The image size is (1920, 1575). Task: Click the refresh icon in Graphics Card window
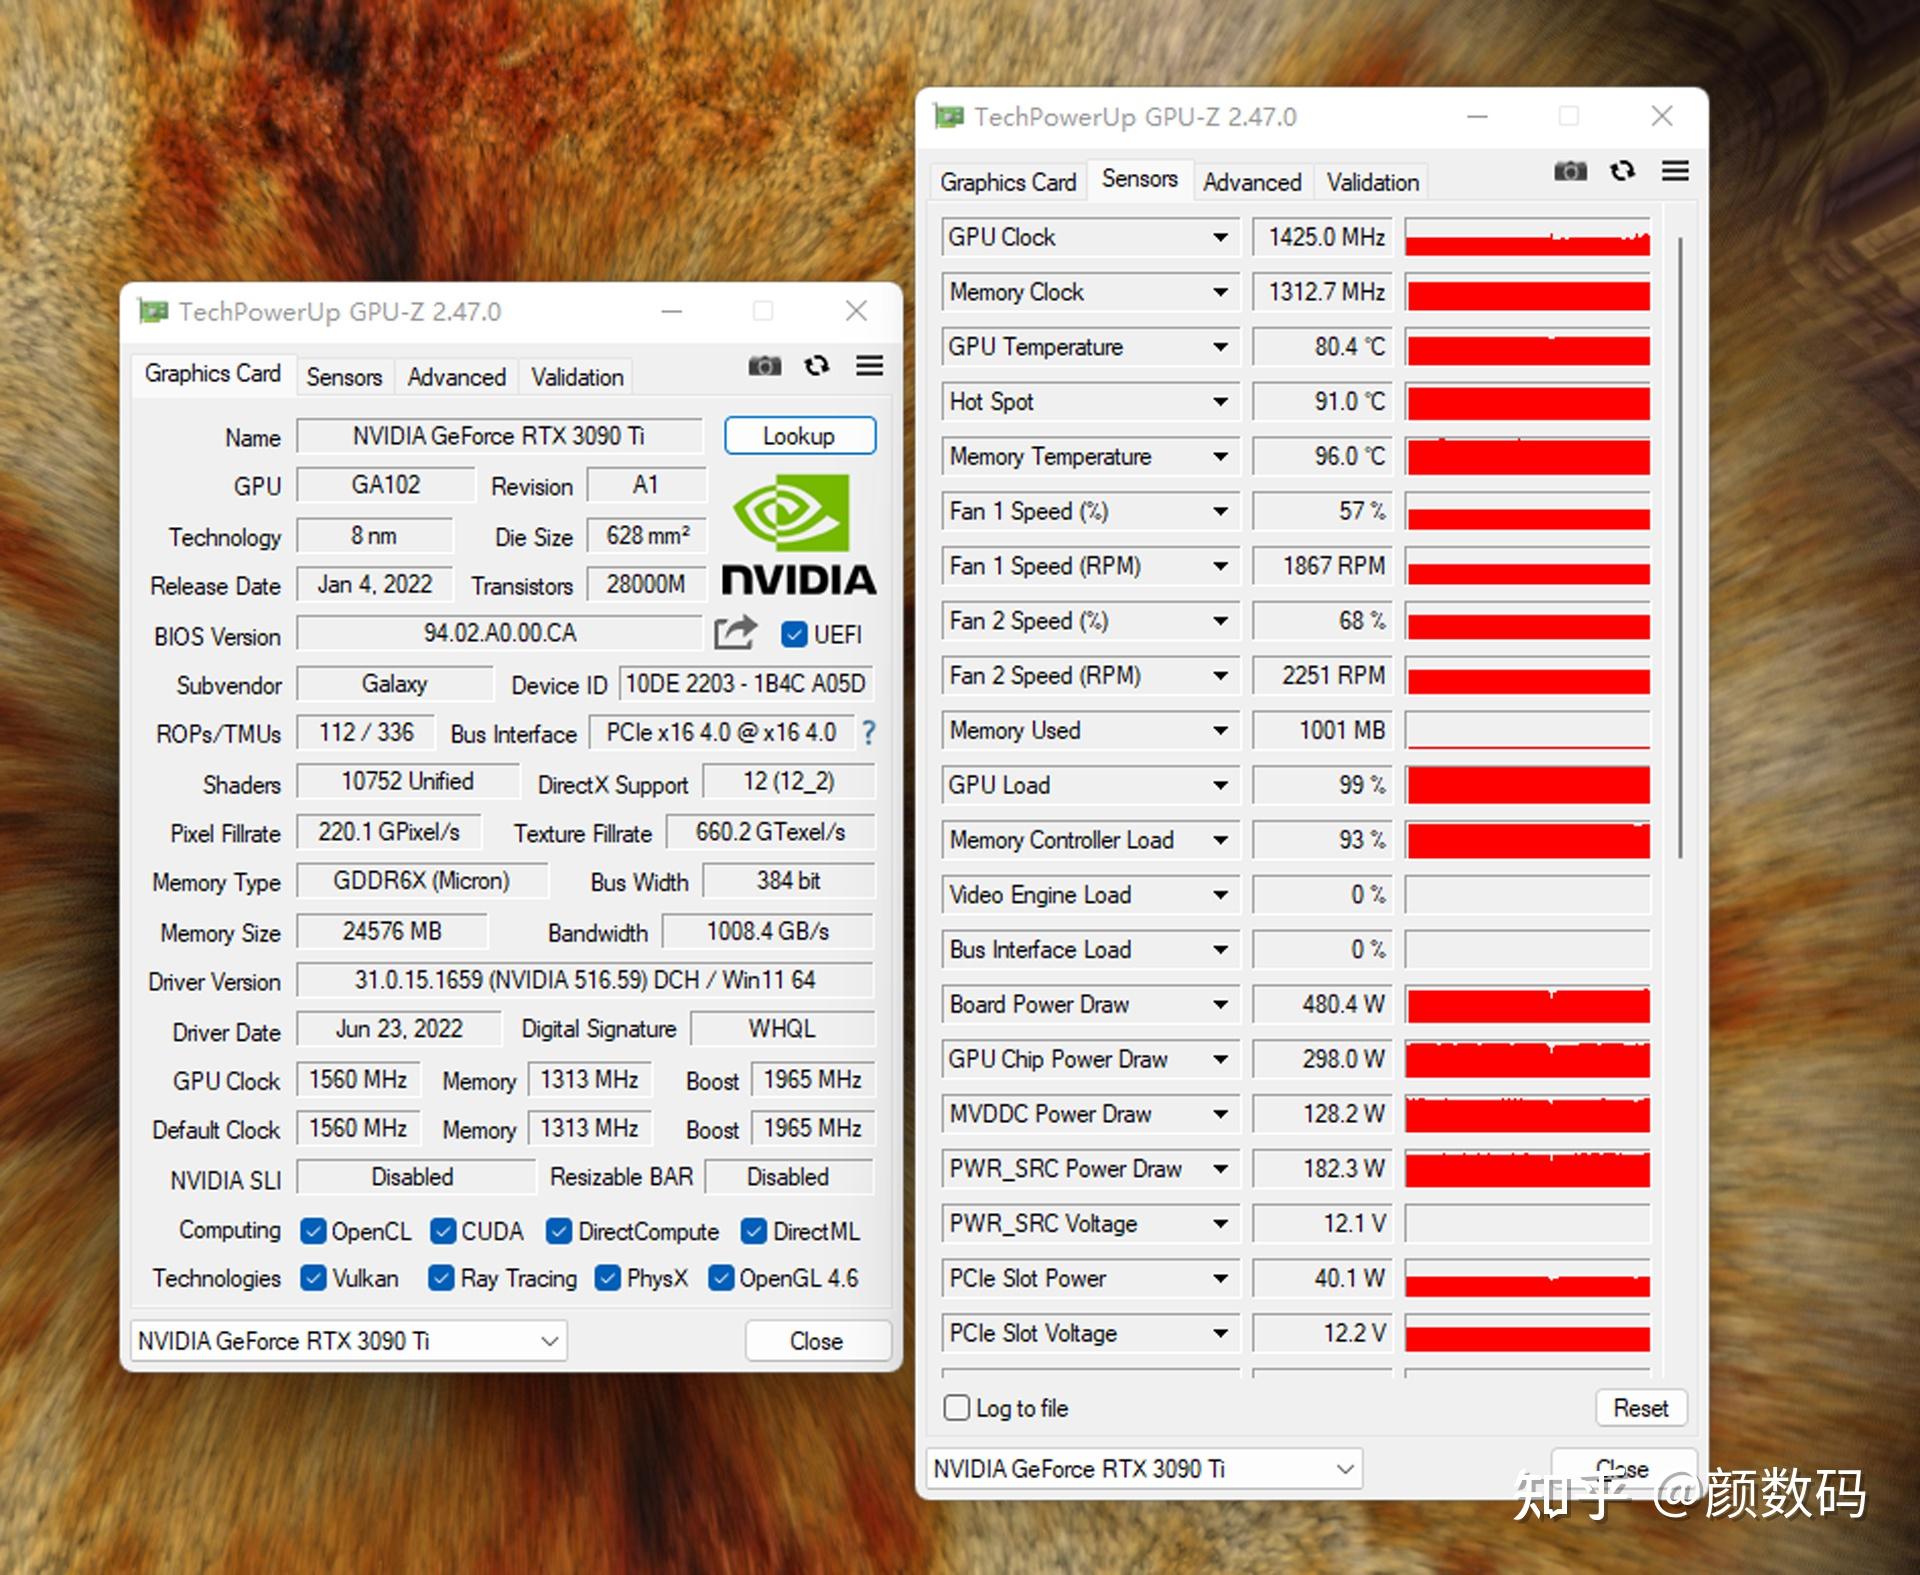click(x=817, y=366)
